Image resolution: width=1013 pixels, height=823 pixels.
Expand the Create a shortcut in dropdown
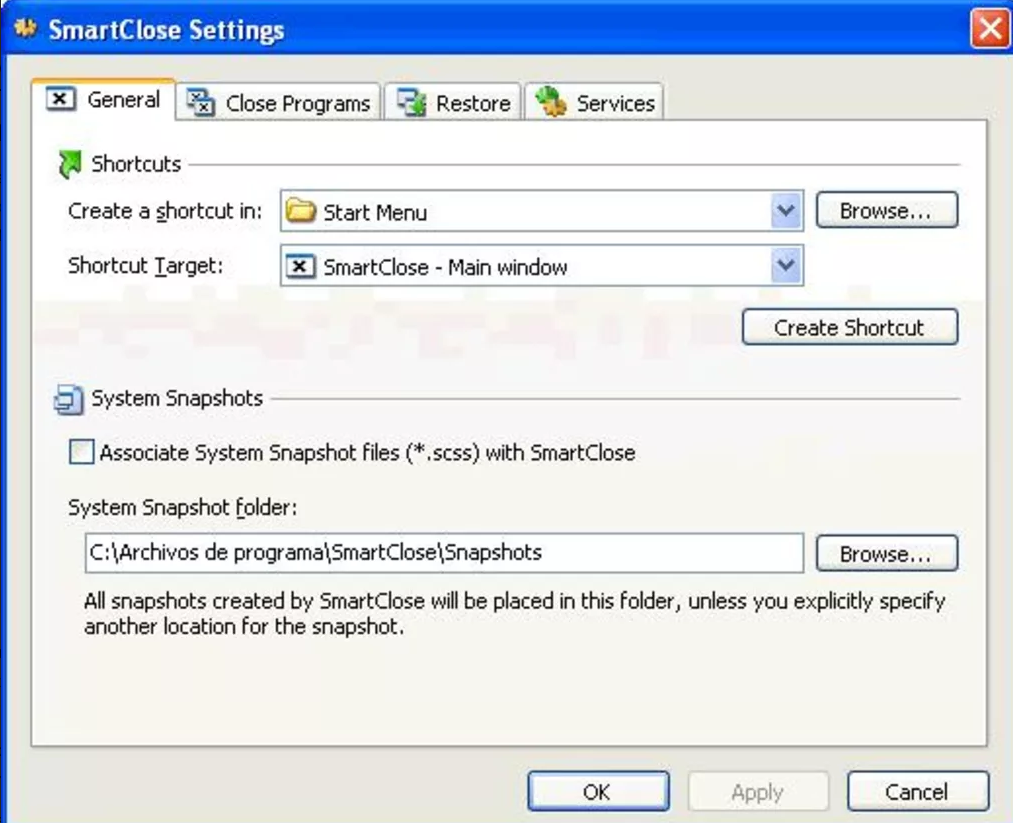tap(786, 211)
